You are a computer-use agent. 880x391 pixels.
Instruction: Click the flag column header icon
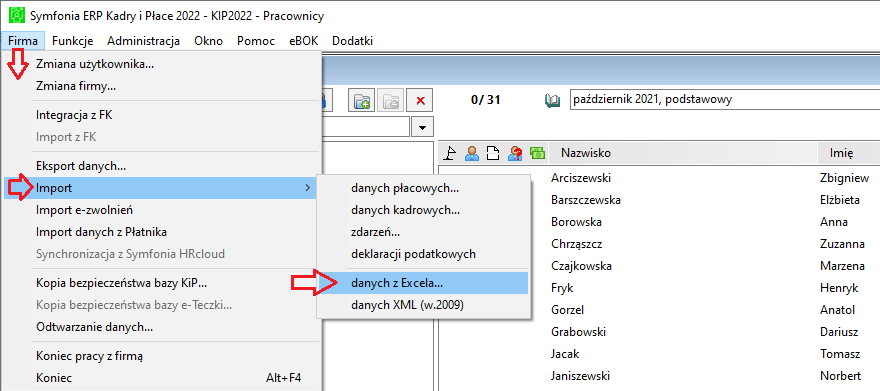[x=450, y=153]
